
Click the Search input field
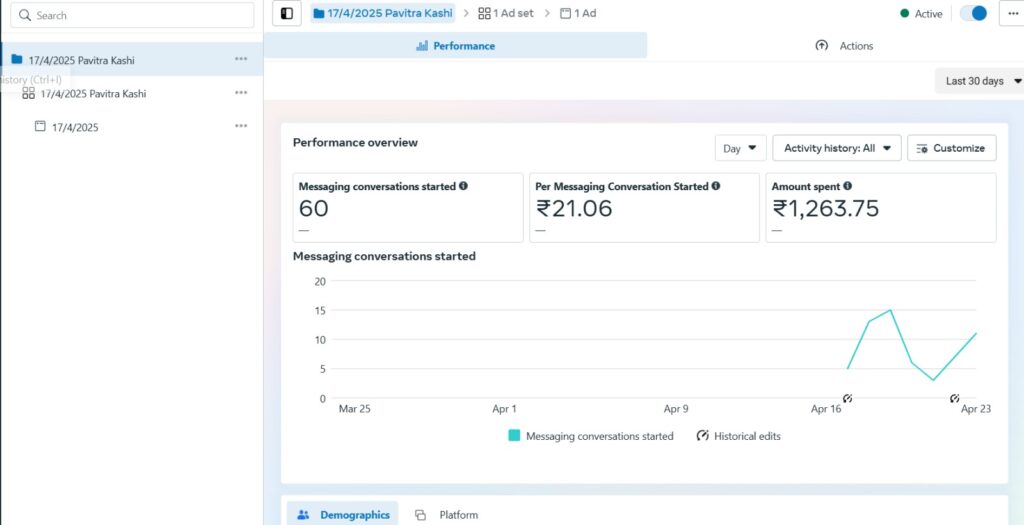pyautogui.click(x=132, y=15)
